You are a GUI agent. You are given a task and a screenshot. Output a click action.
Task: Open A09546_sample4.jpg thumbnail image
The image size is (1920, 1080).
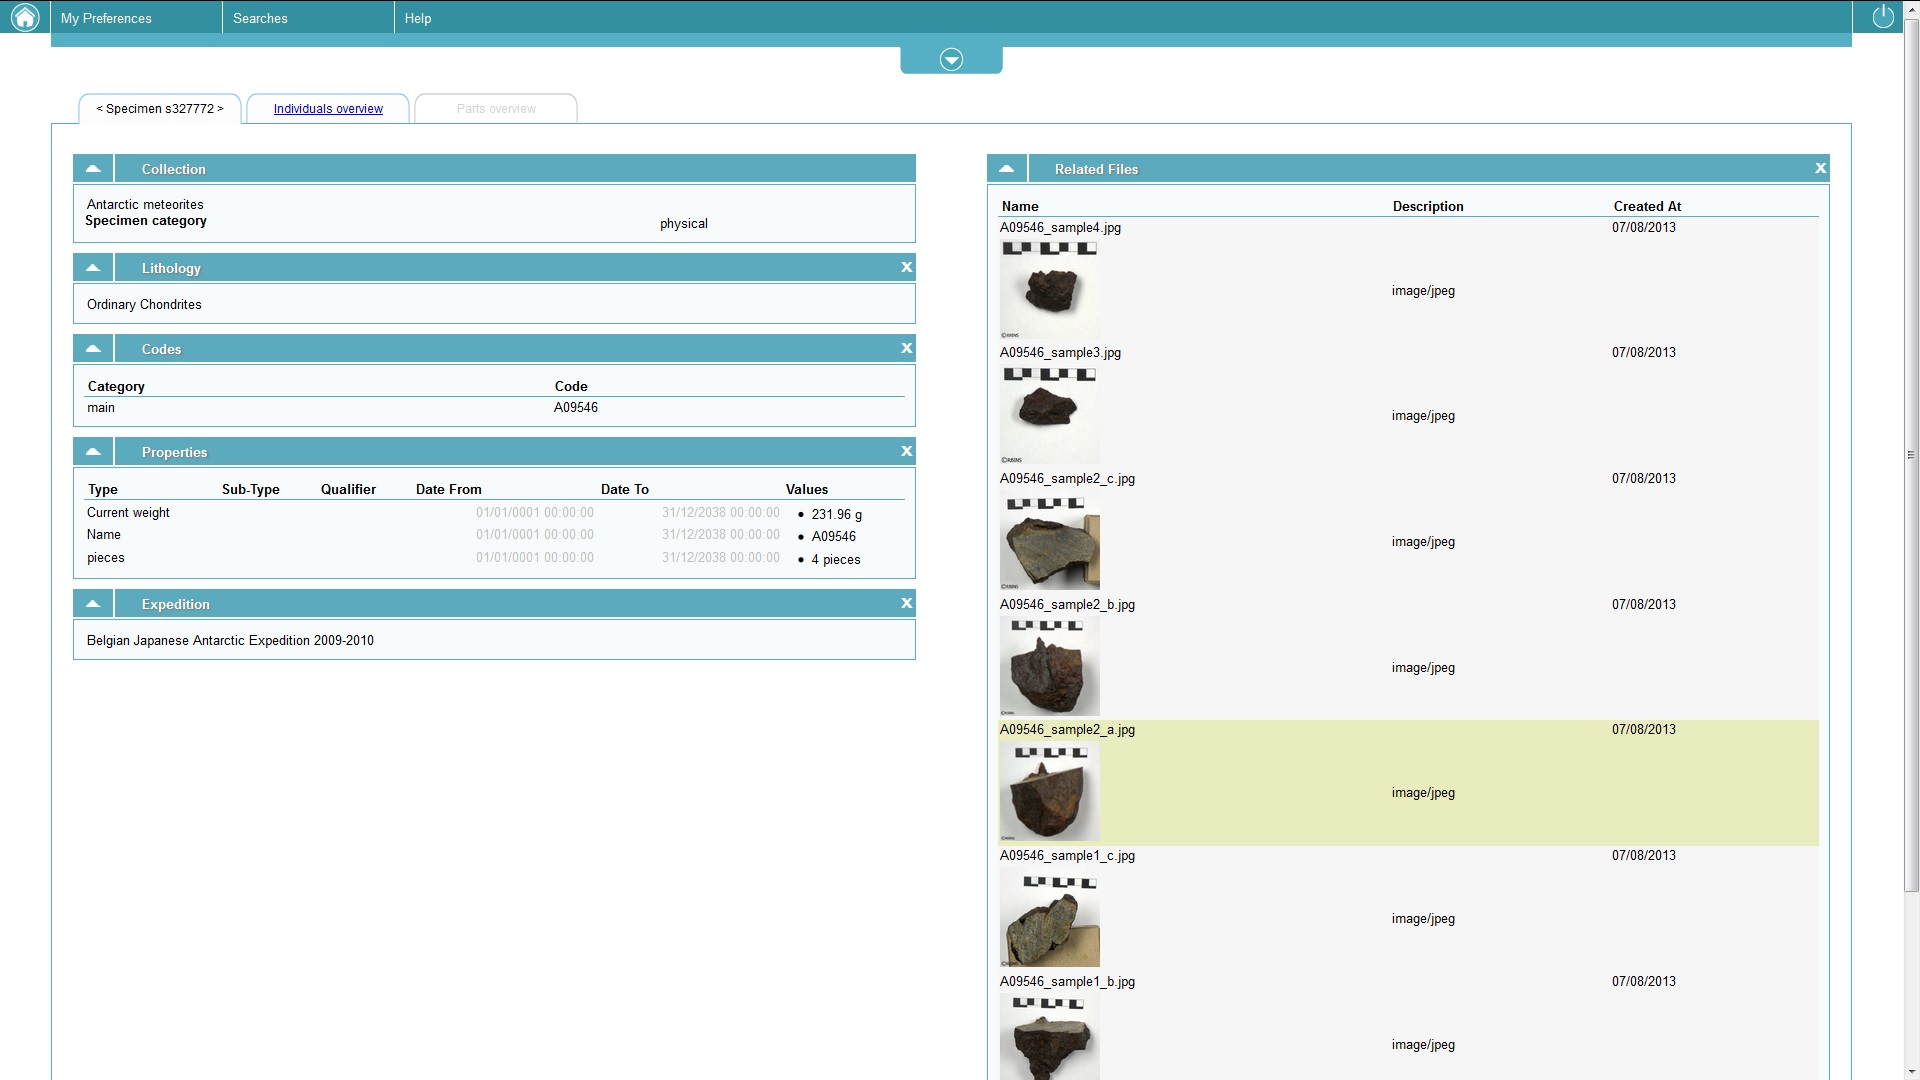pos(1049,290)
